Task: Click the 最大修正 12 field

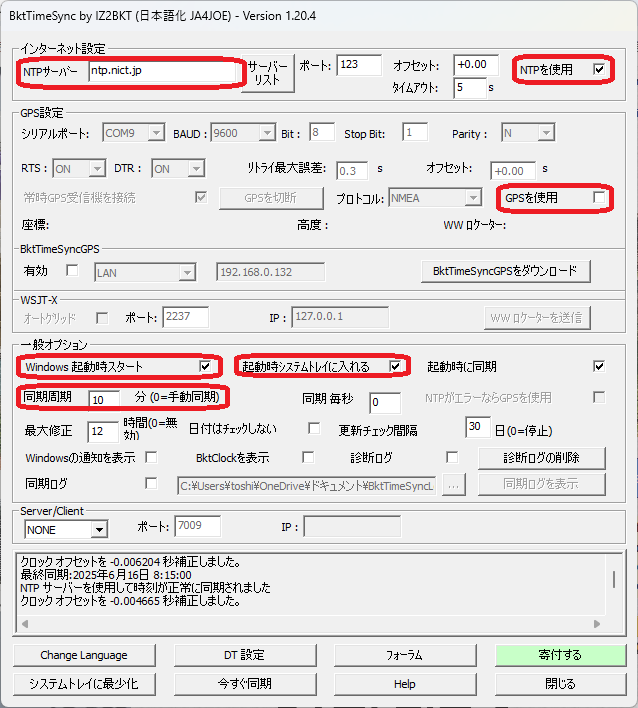Action: pos(103,432)
